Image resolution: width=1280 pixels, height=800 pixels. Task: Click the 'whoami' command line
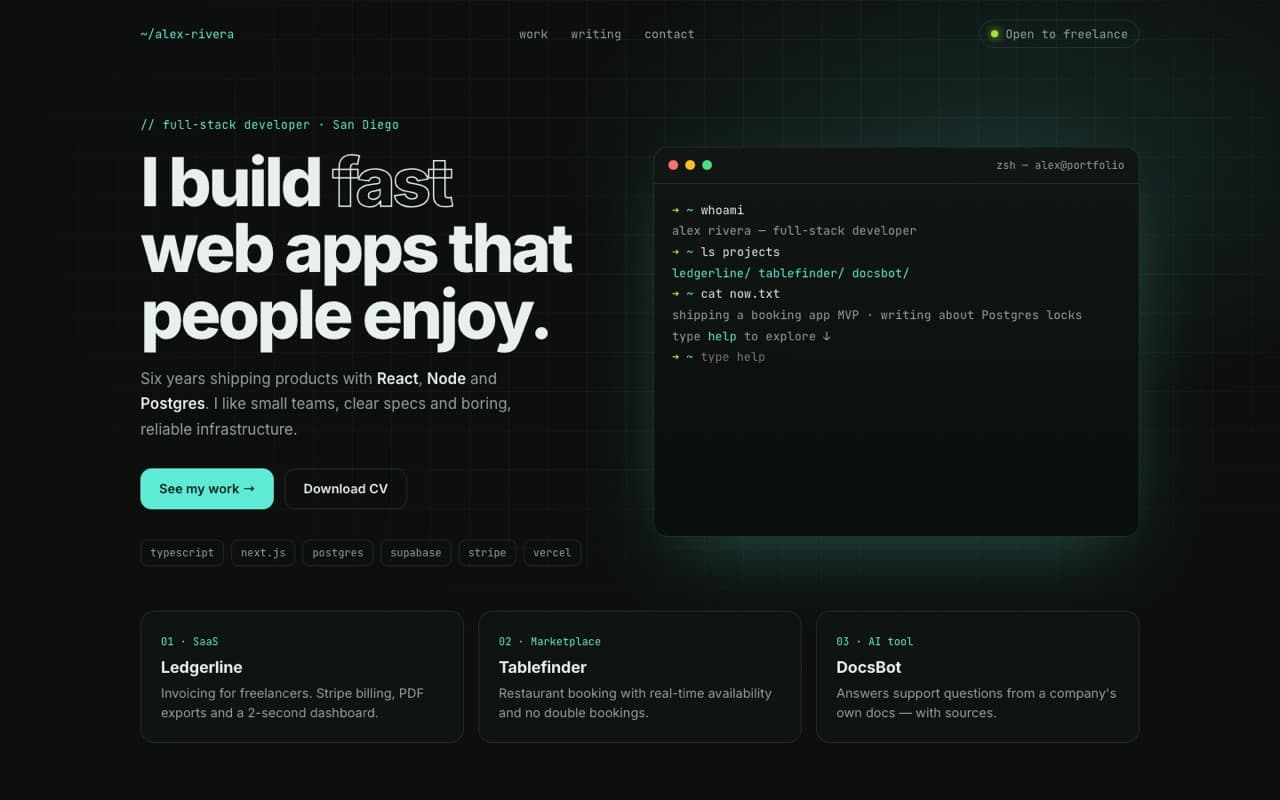(708, 210)
